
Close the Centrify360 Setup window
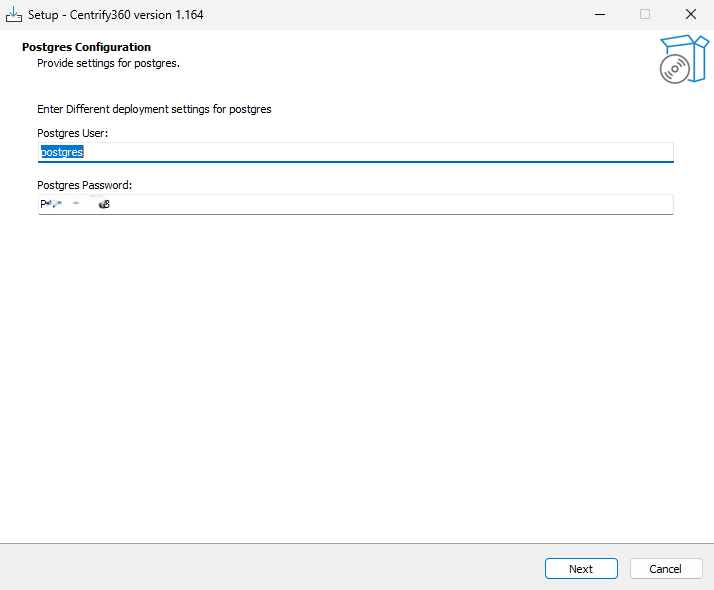(691, 15)
